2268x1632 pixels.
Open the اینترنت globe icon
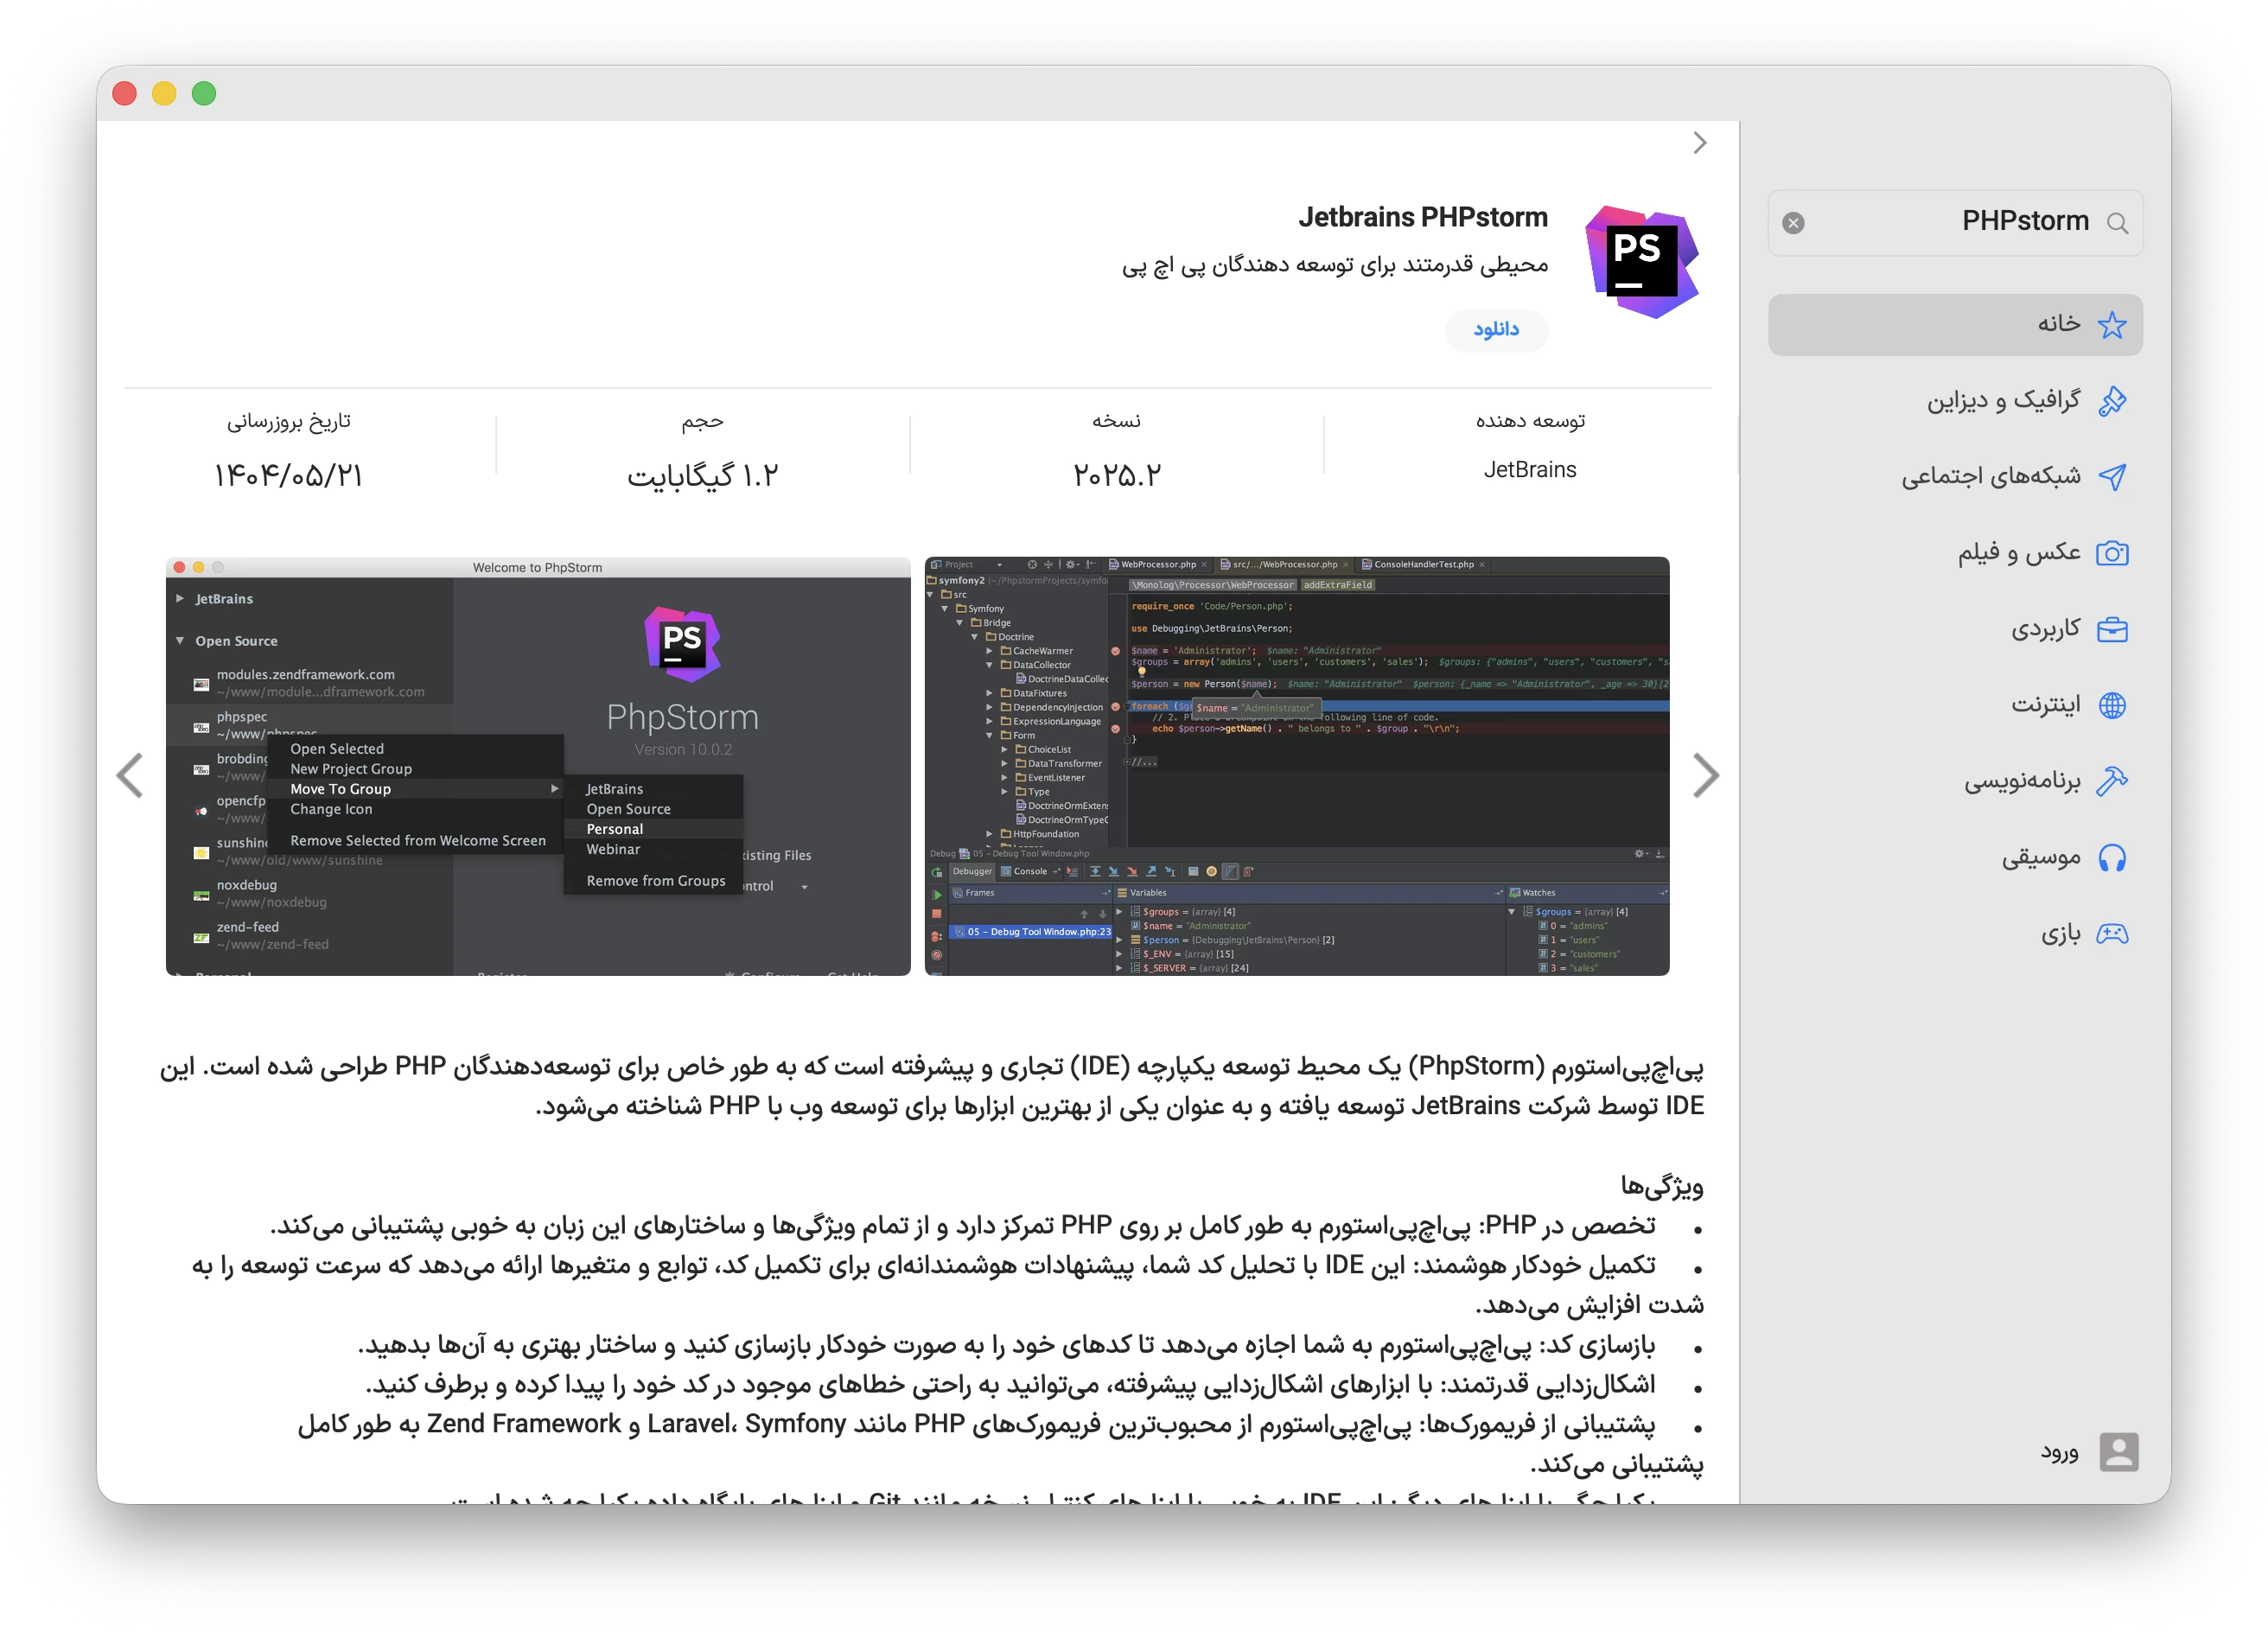click(x=2113, y=705)
